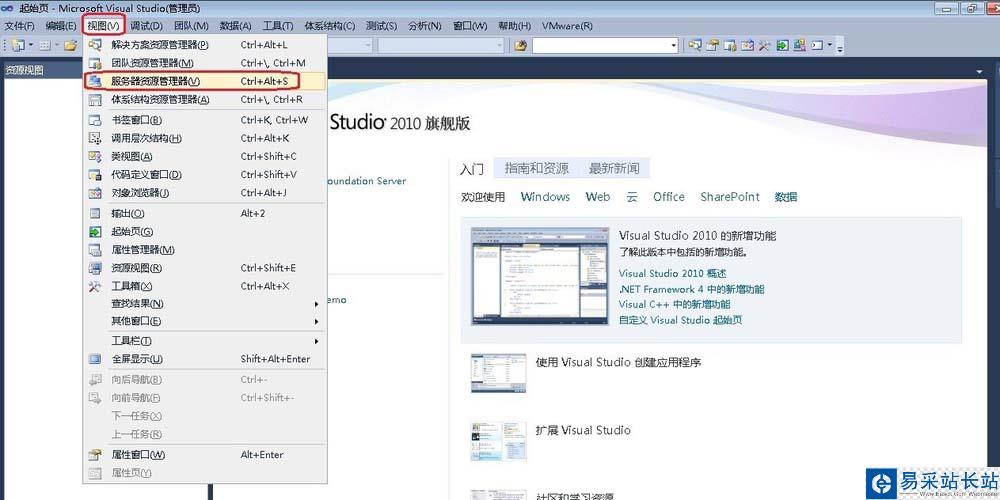Click the Command Window toolbar icon
Image resolution: width=1000 pixels, height=500 pixels.
coord(817,45)
